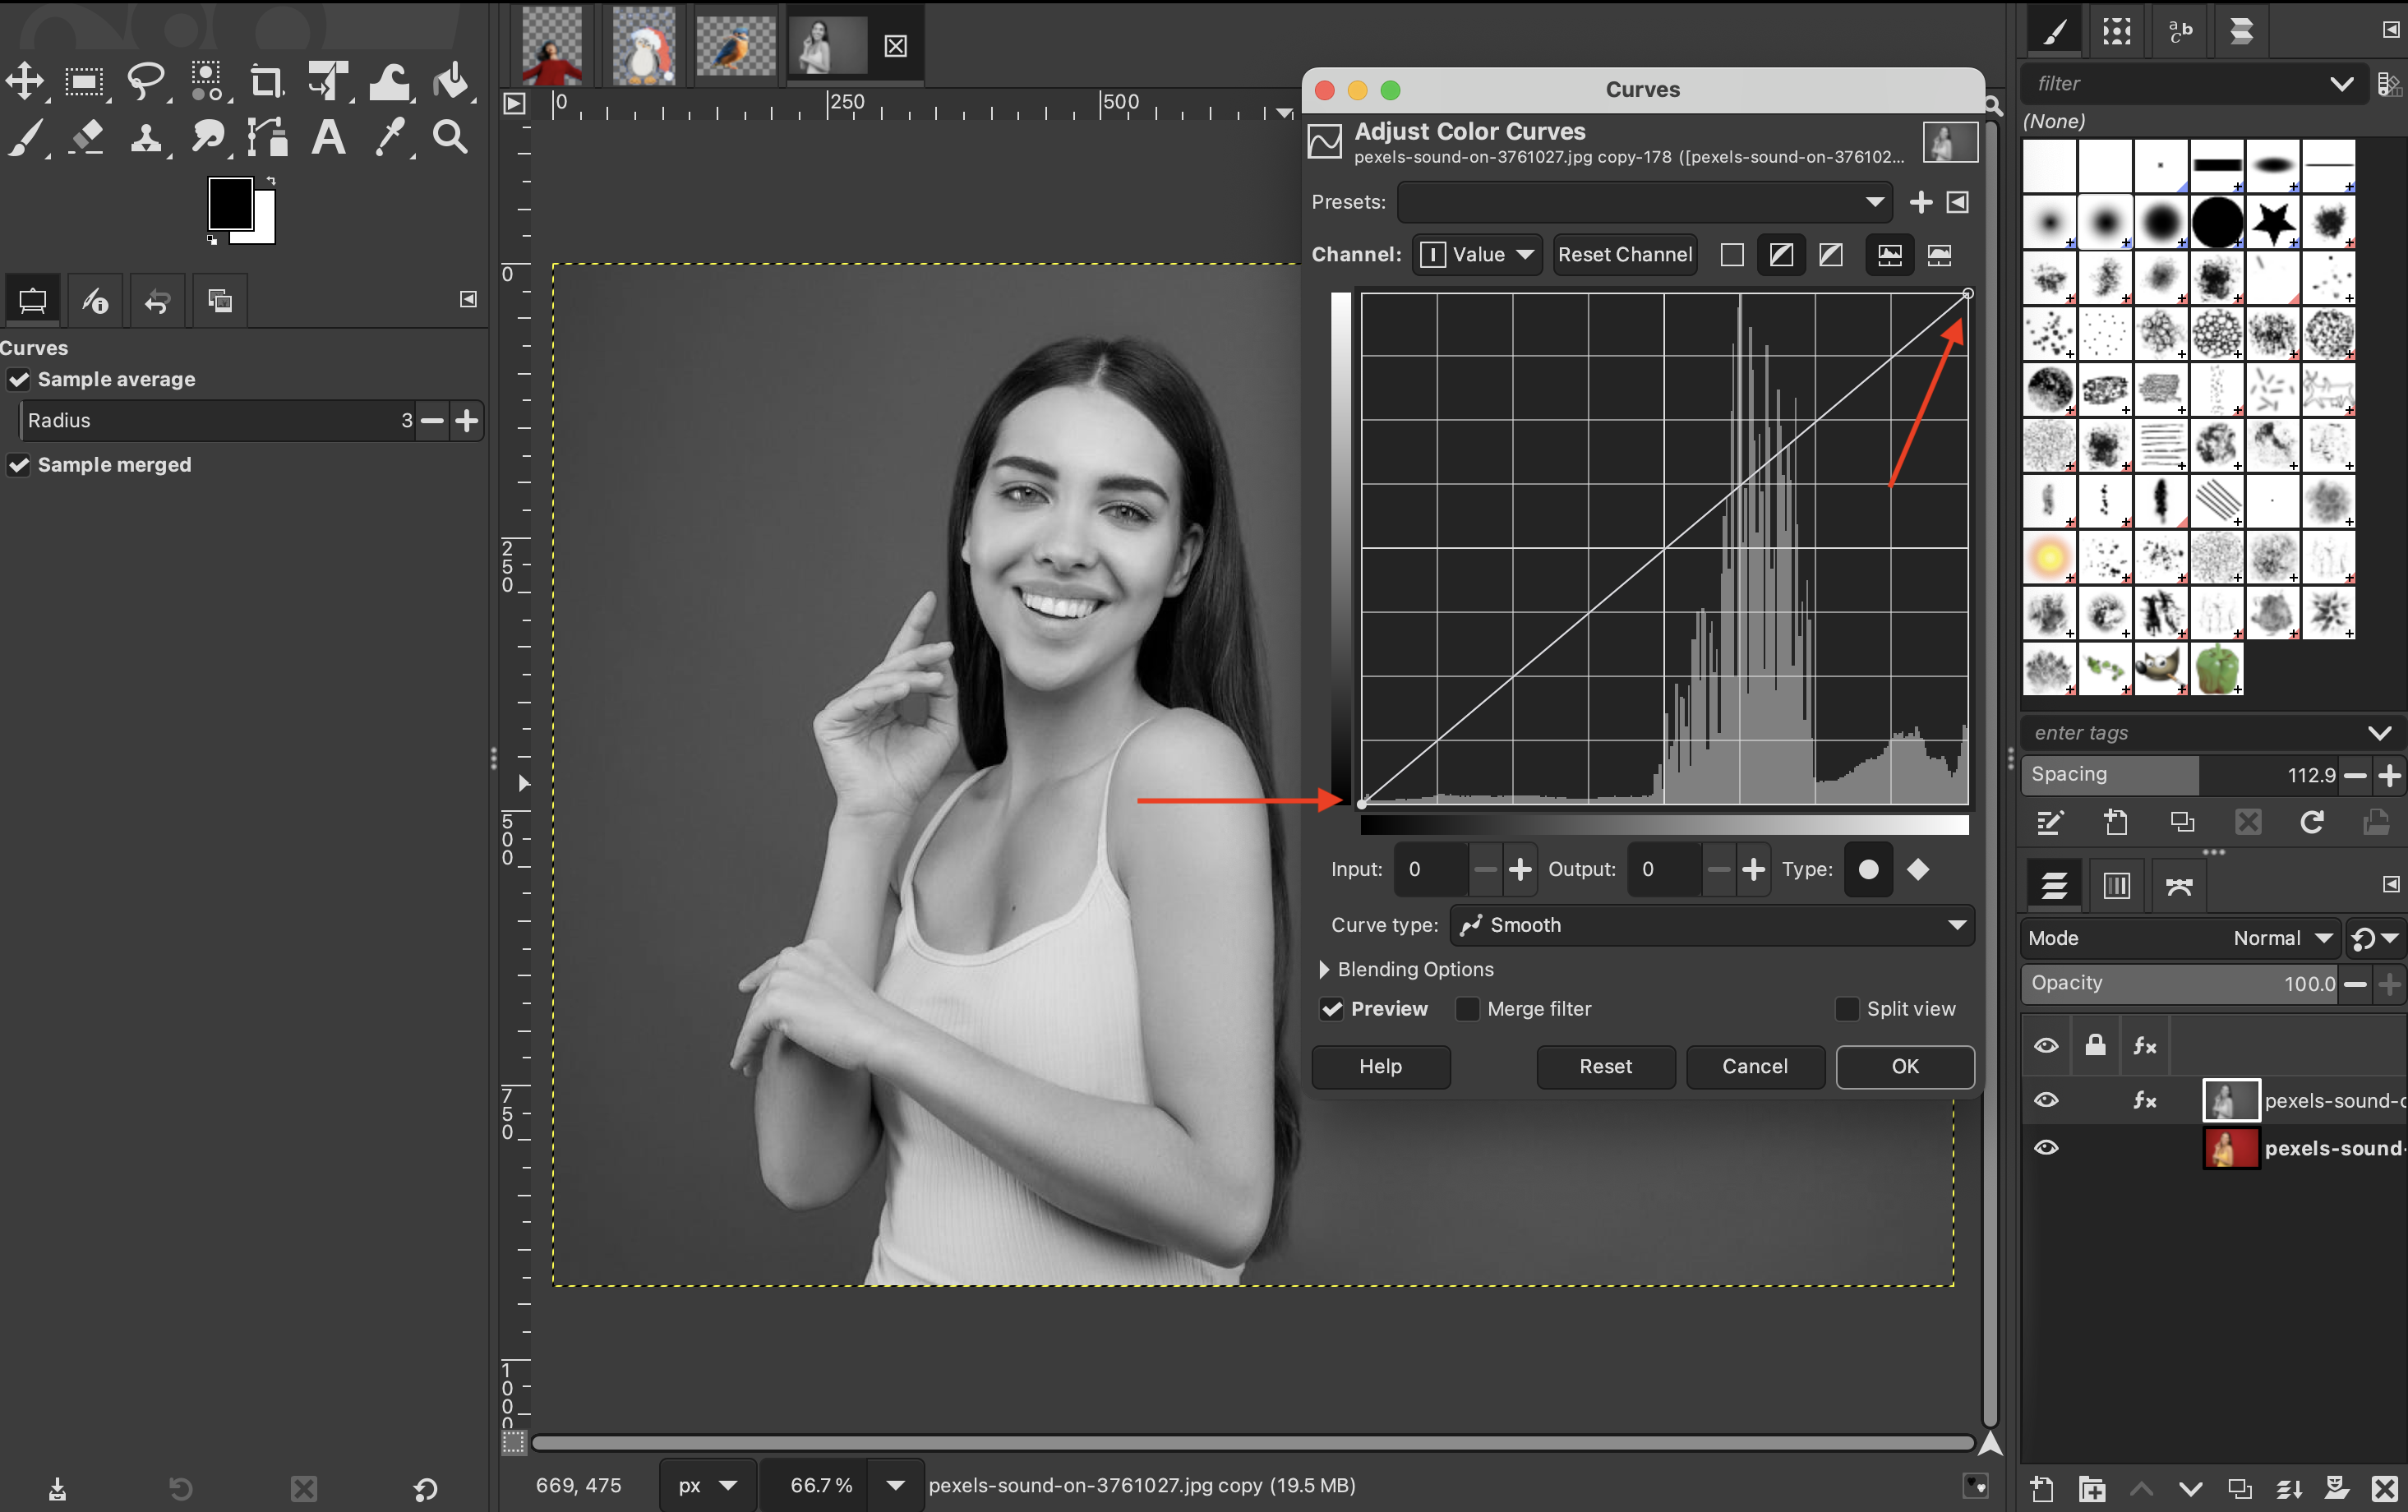
Task: Open the Channel Value dropdown
Action: pos(1477,254)
